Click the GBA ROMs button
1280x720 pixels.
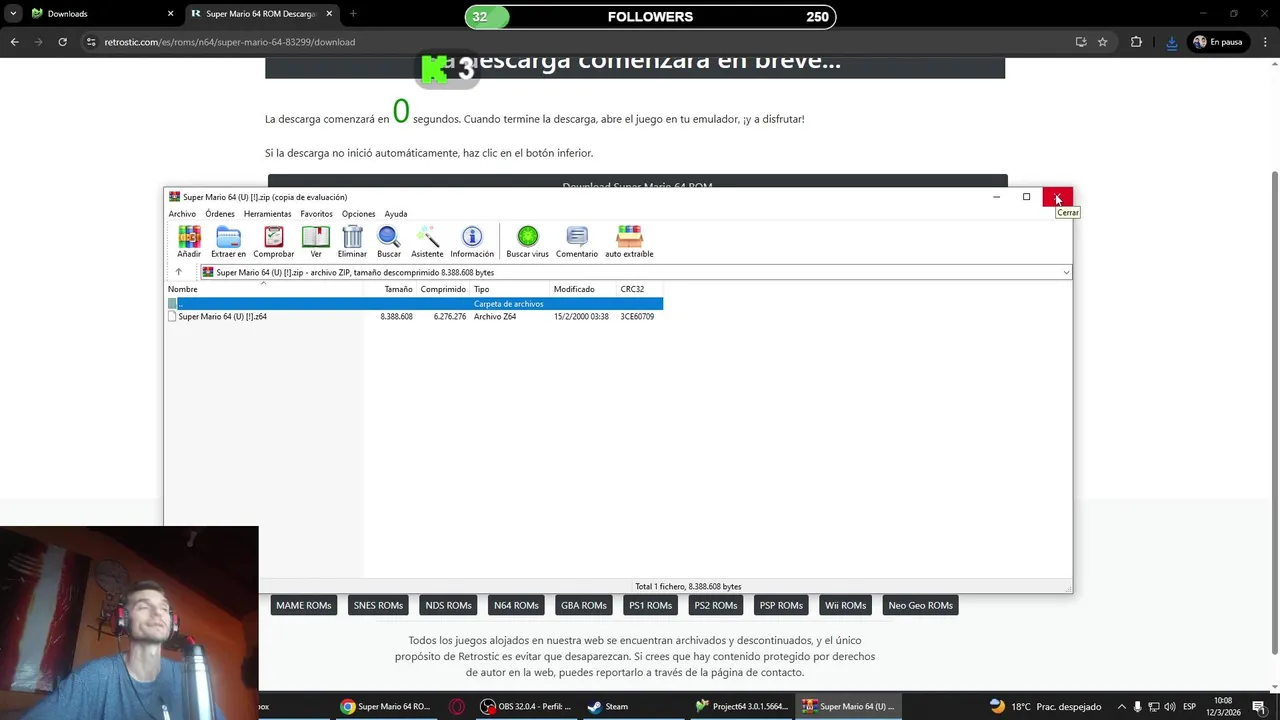coord(584,605)
